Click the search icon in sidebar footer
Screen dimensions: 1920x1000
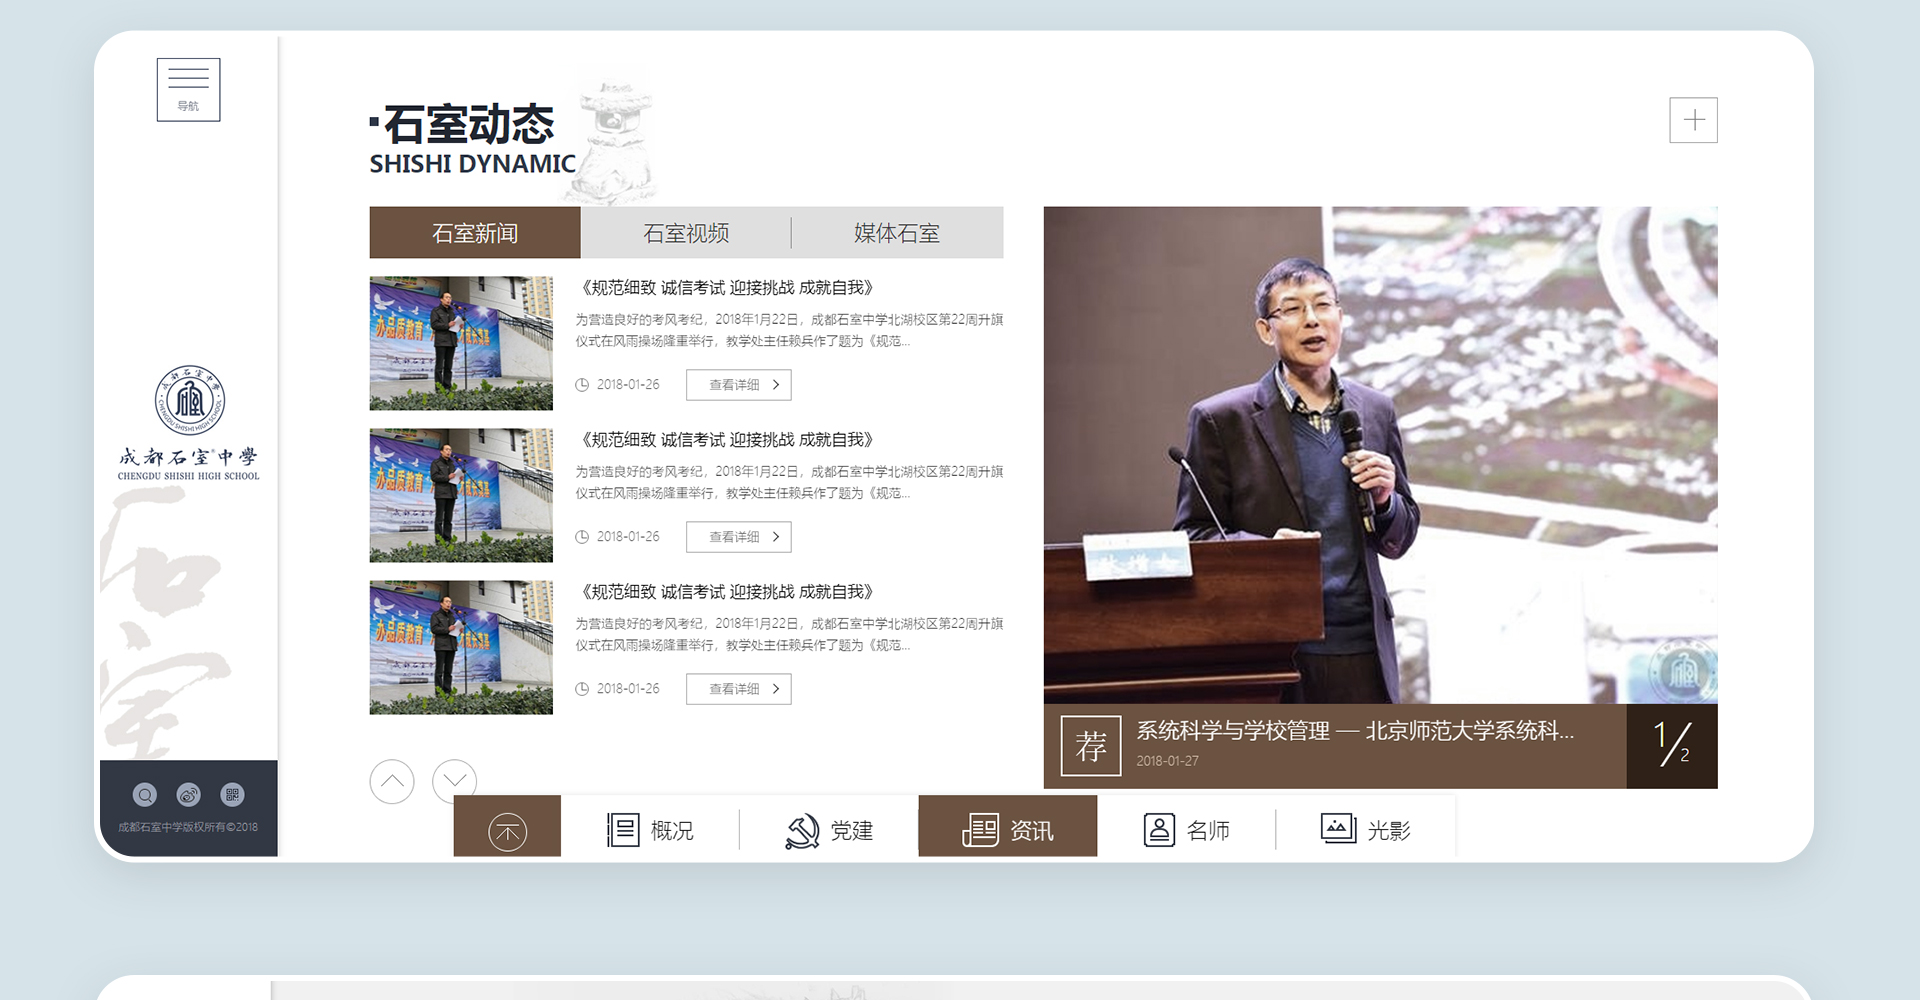(145, 795)
